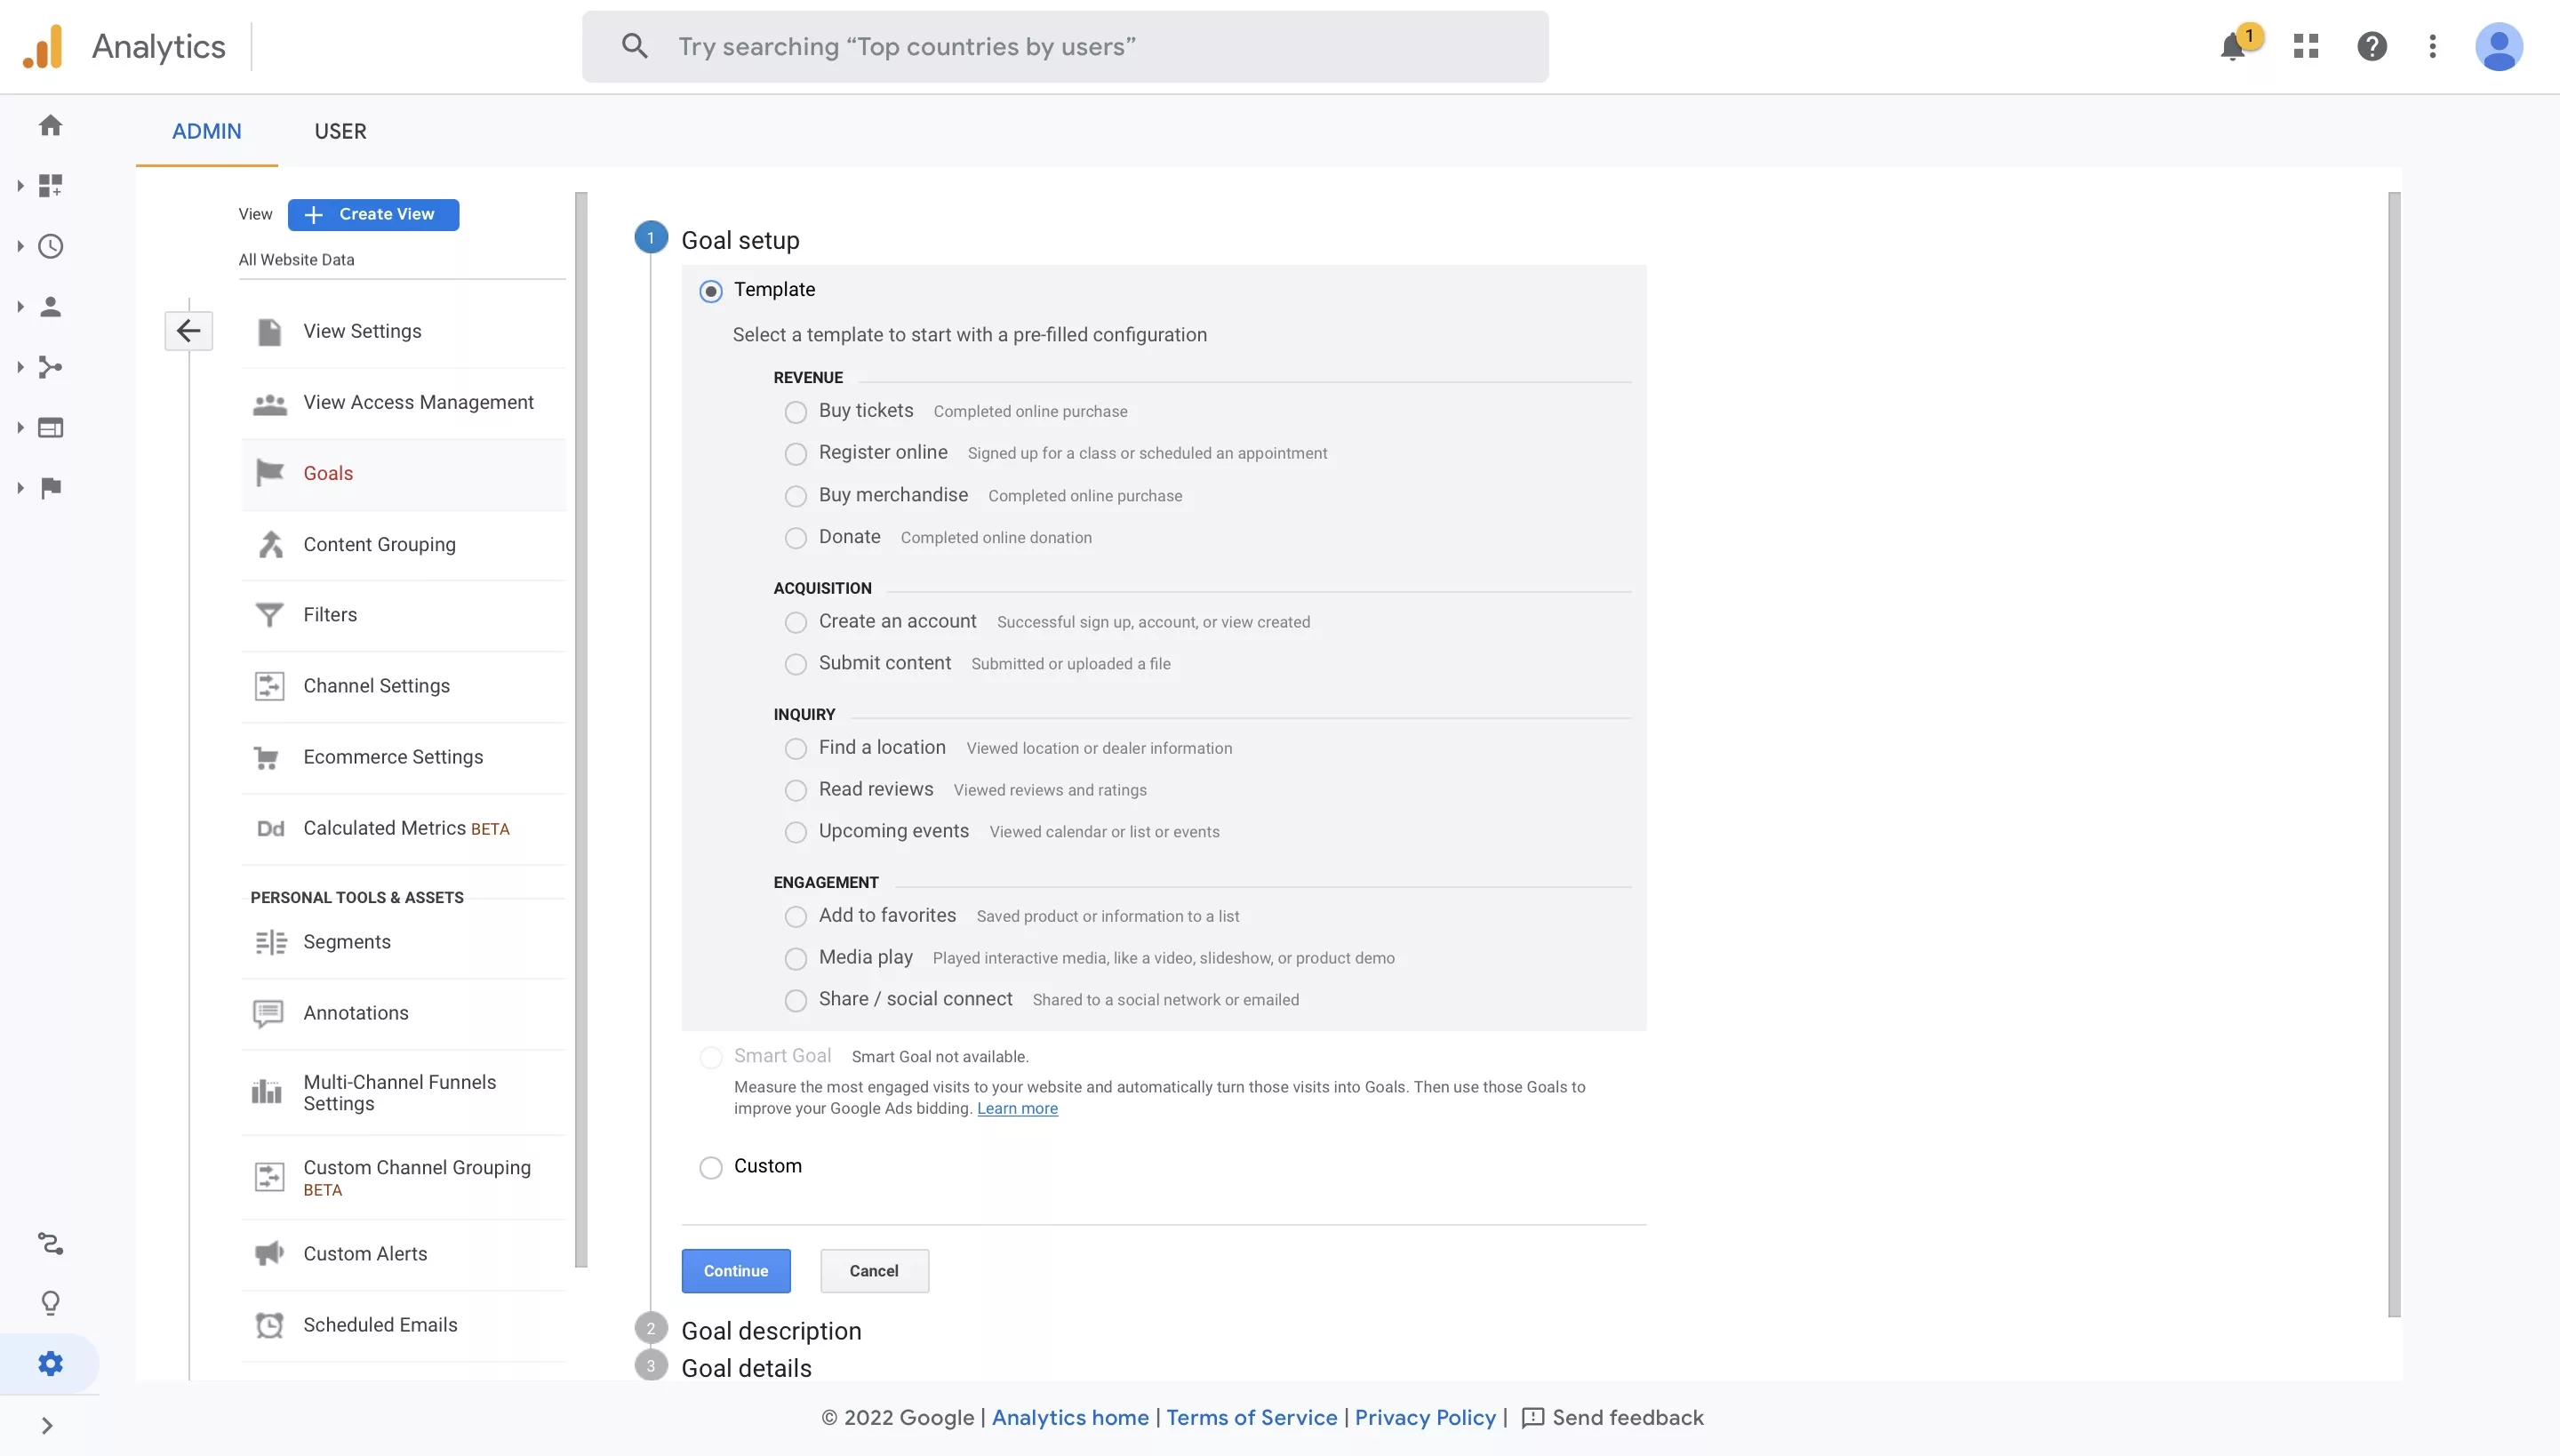Open the Admin gear icon in sidebar
The image size is (2560, 1456).
(x=50, y=1363)
